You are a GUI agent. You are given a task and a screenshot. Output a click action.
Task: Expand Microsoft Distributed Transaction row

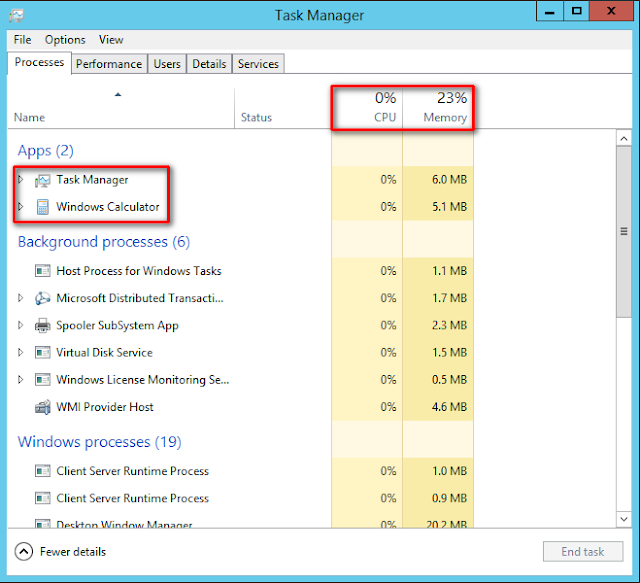[x=20, y=298]
